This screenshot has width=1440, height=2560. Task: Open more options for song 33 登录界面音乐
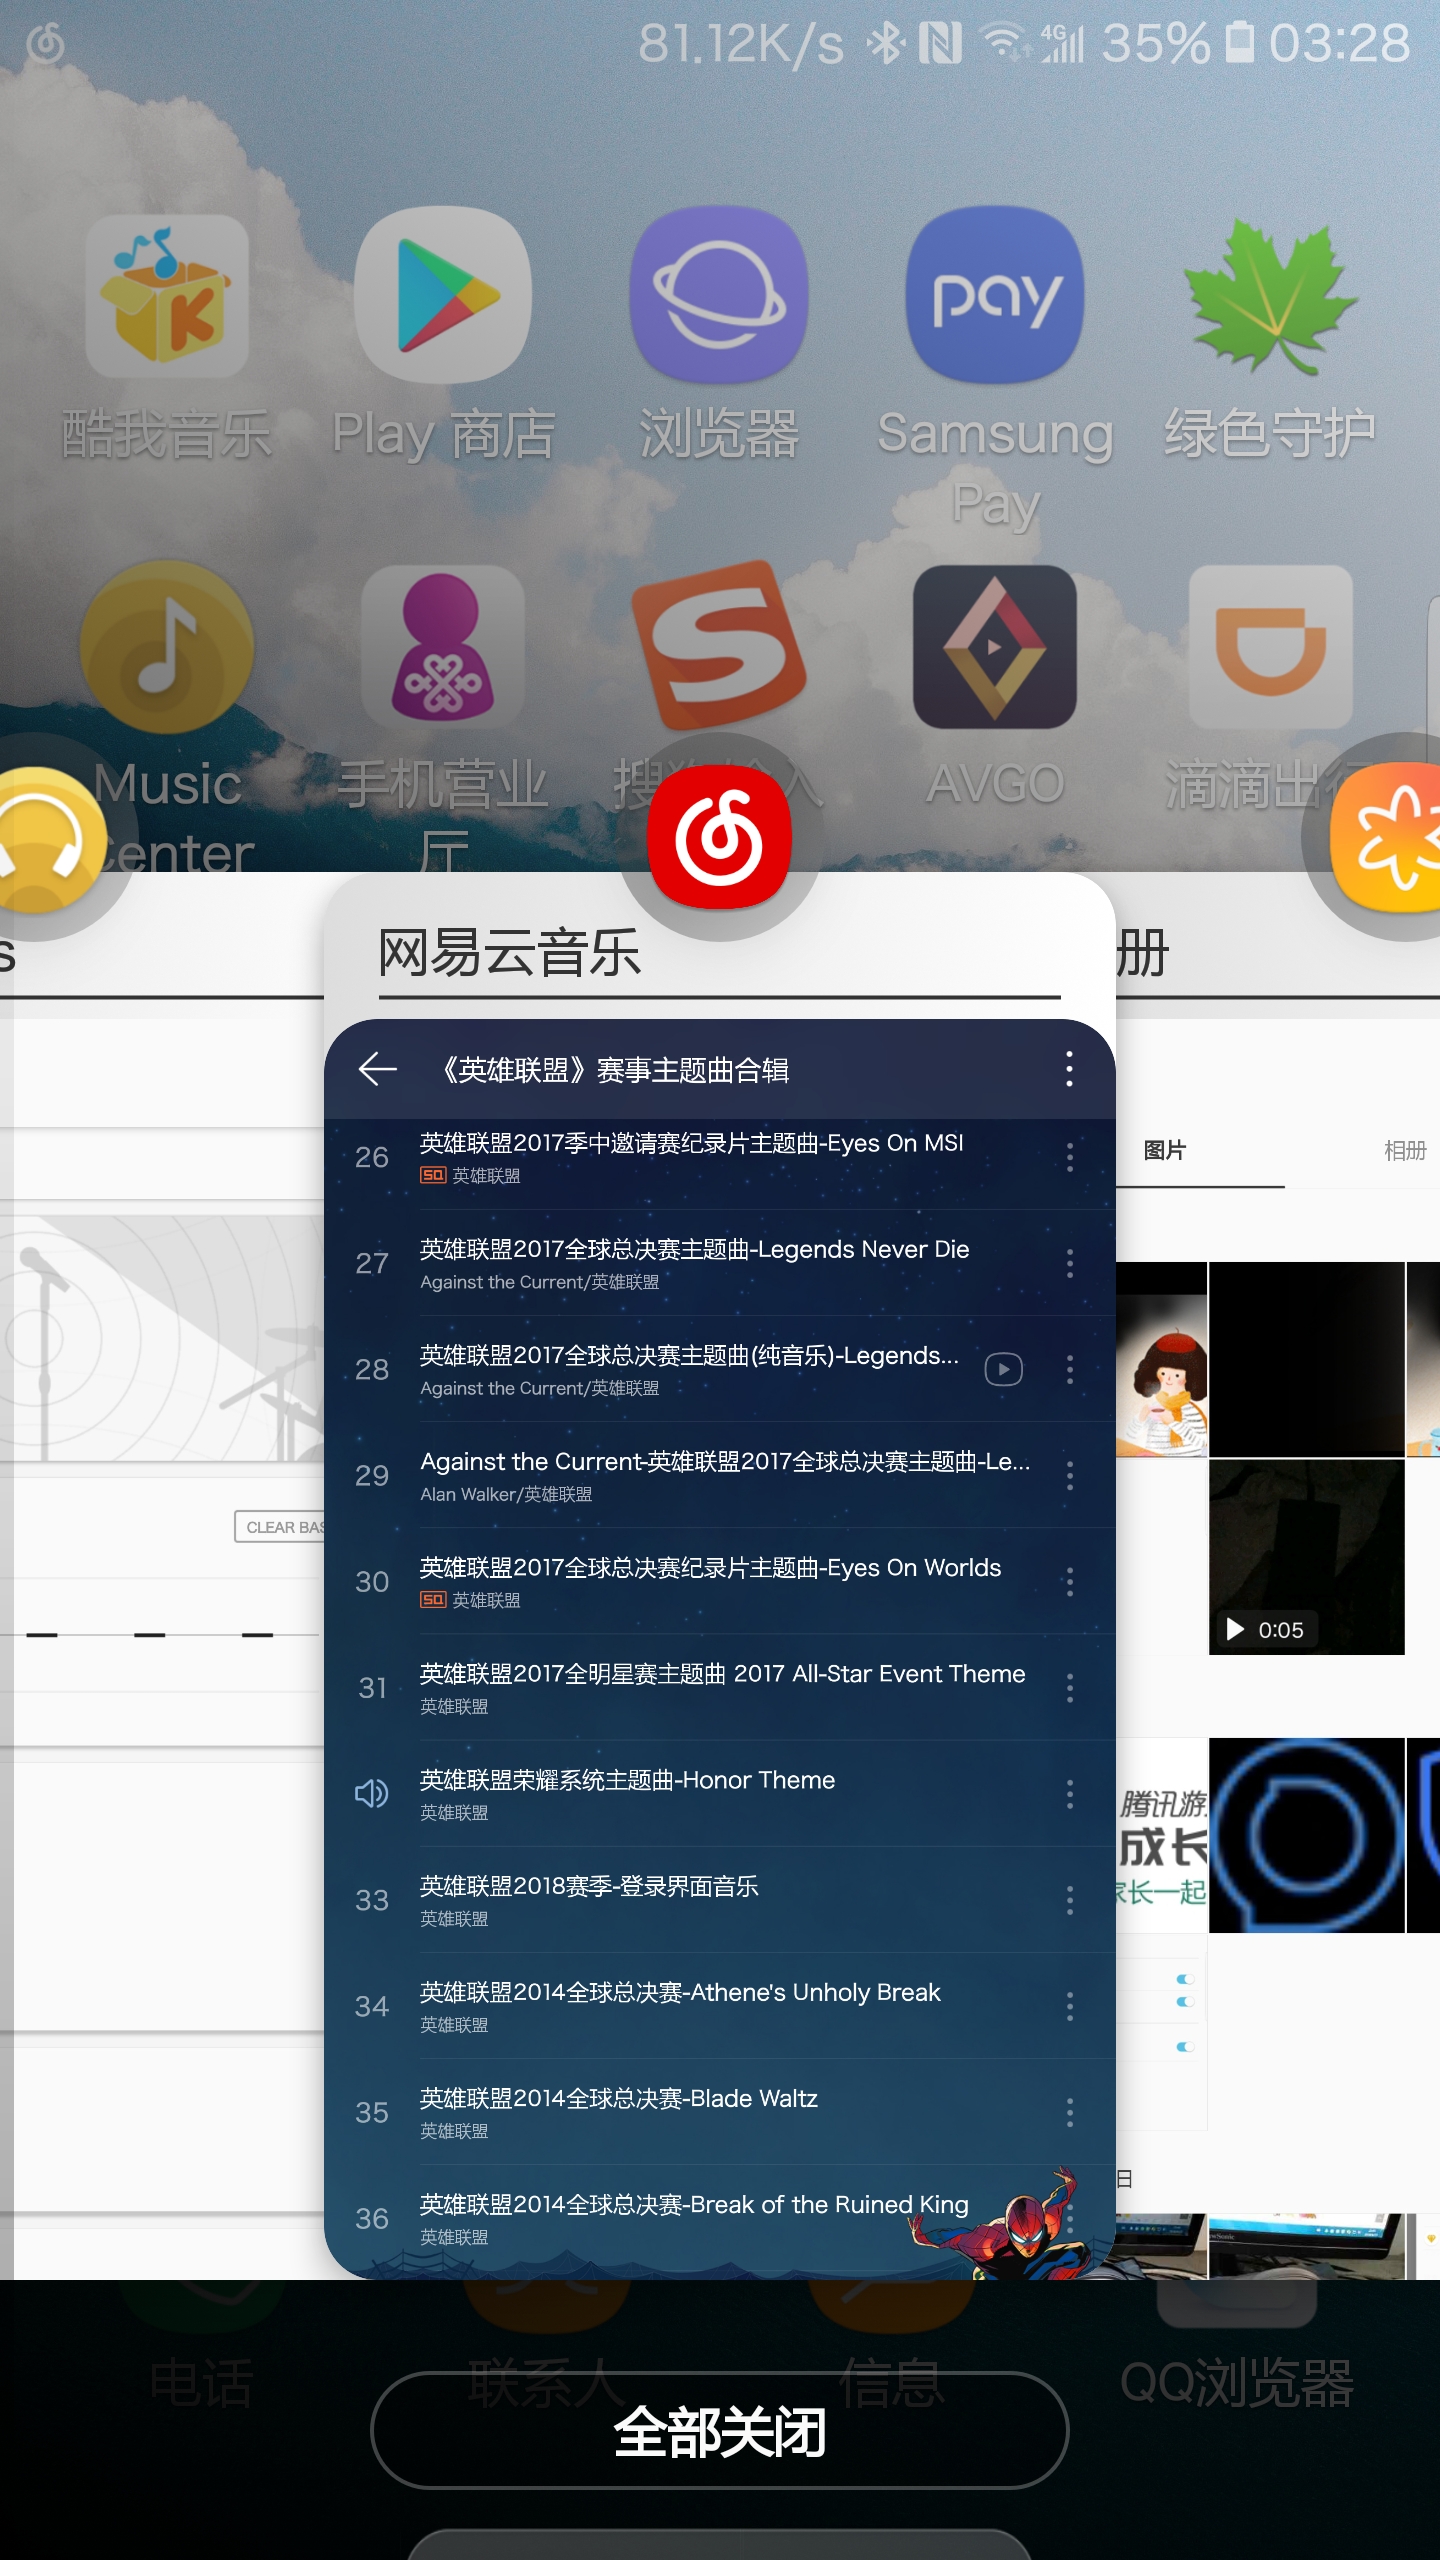[1069, 1900]
